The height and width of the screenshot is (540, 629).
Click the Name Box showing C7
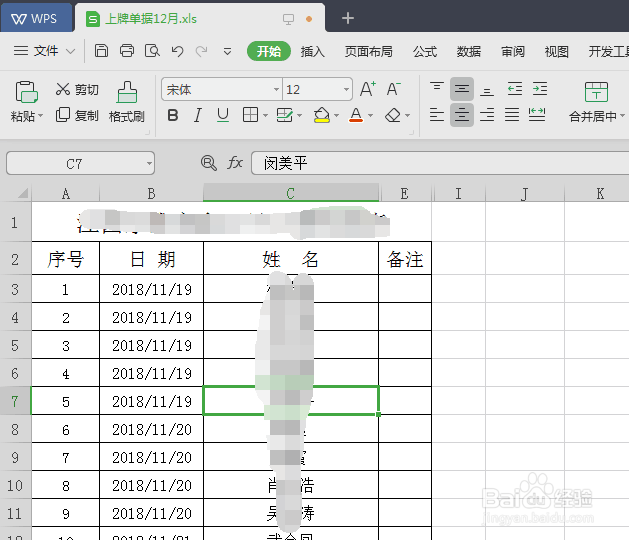(80, 163)
